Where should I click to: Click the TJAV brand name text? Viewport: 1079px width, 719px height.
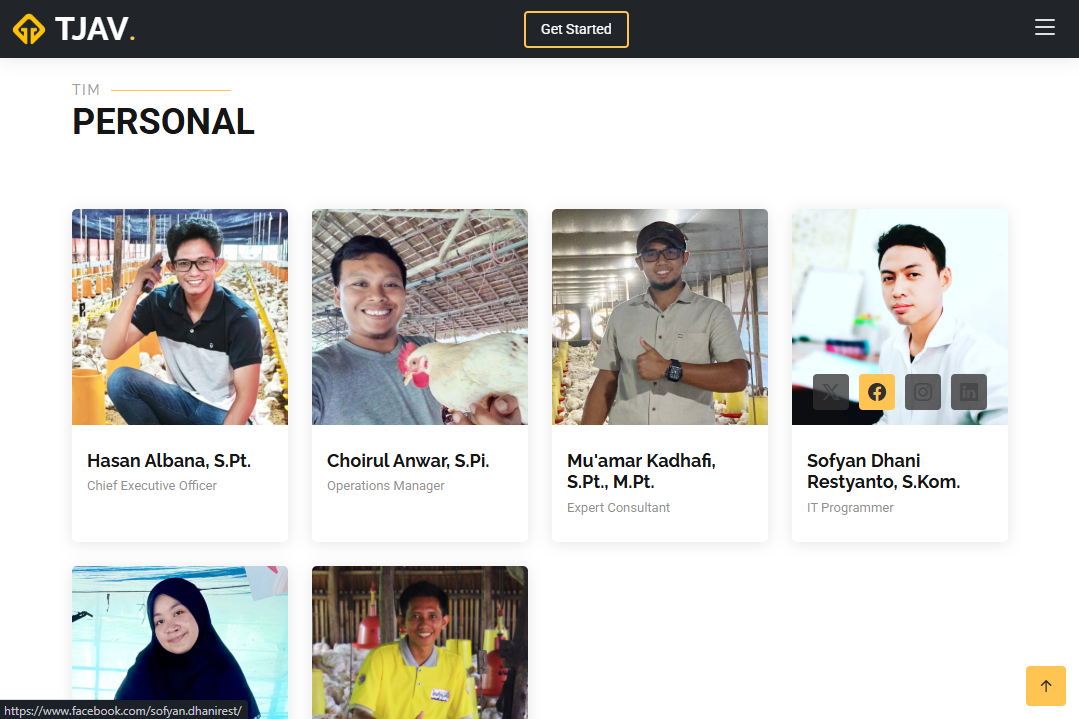tap(95, 29)
